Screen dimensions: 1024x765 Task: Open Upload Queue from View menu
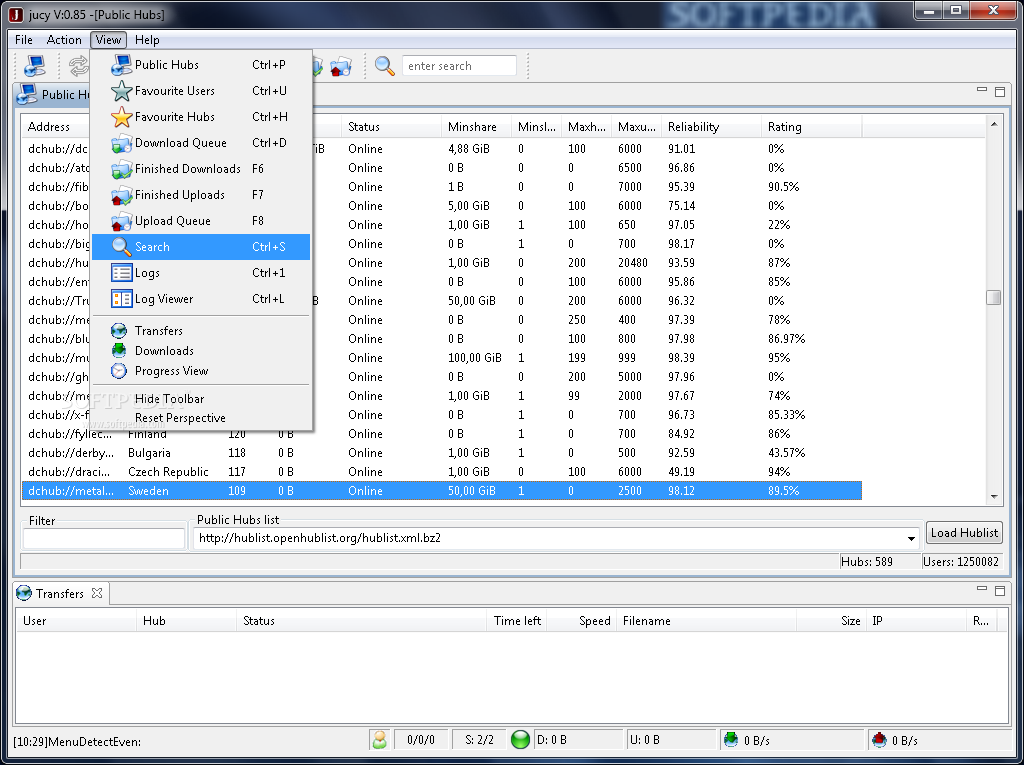tap(201, 221)
